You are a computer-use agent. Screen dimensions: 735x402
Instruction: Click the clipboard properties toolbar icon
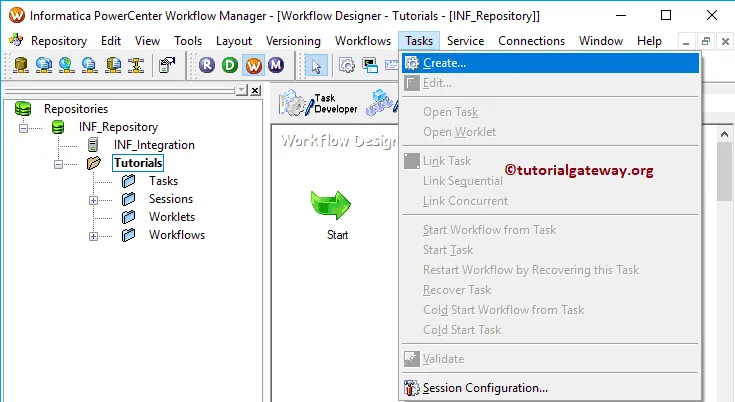pyautogui.click(x=167, y=65)
